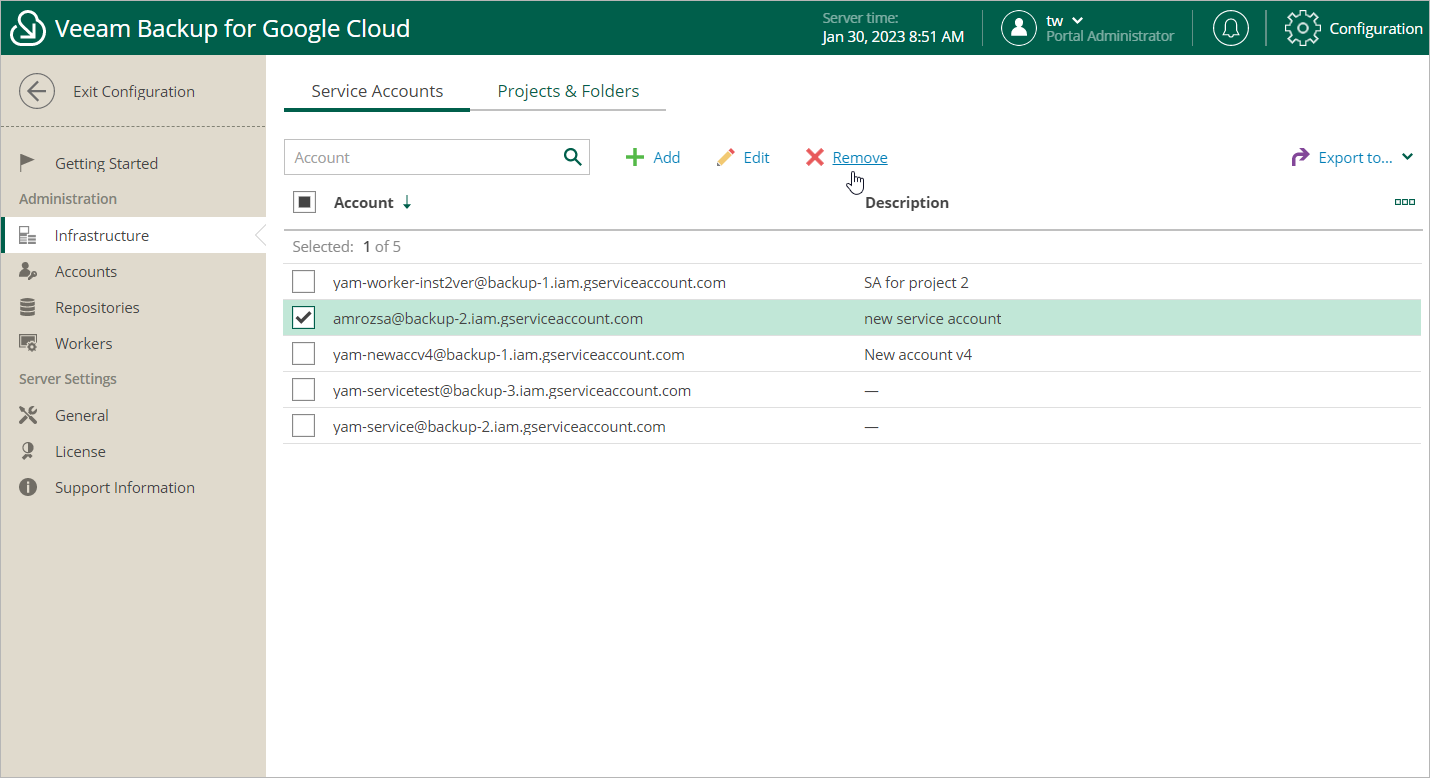Viewport: 1430px width, 778px height.
Task: Click the pencil Edit icon
Action: [x=726, y=158]
